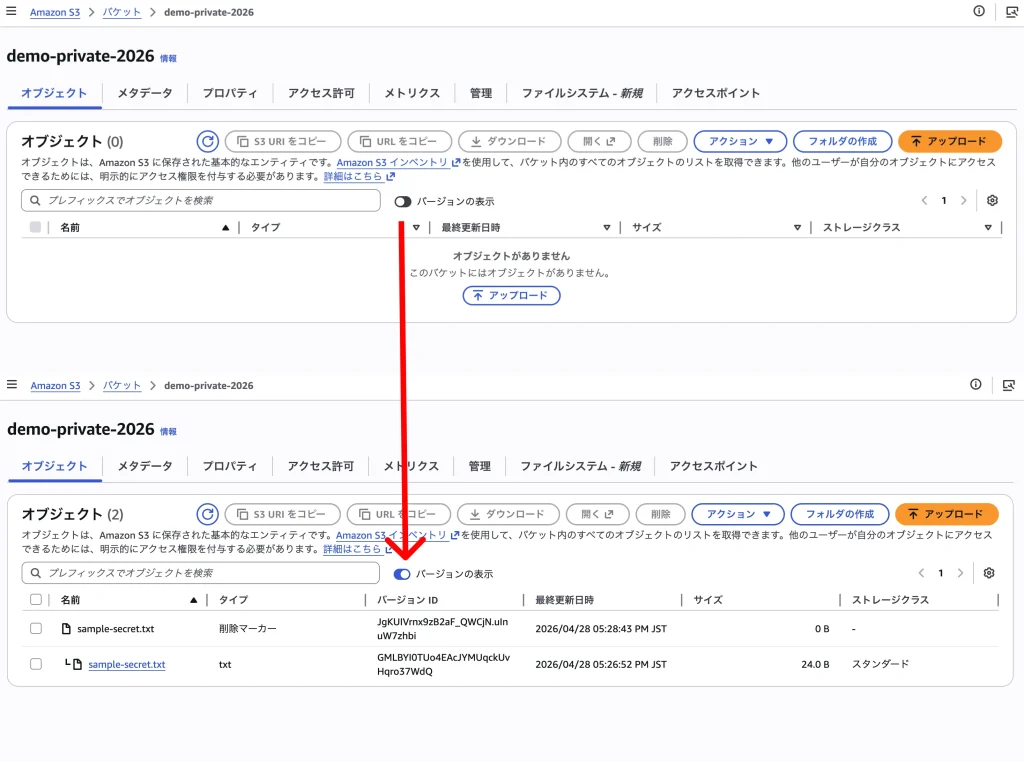
Task: Turn off the enabled バージョンの表示 toggle
Action: 402,574
